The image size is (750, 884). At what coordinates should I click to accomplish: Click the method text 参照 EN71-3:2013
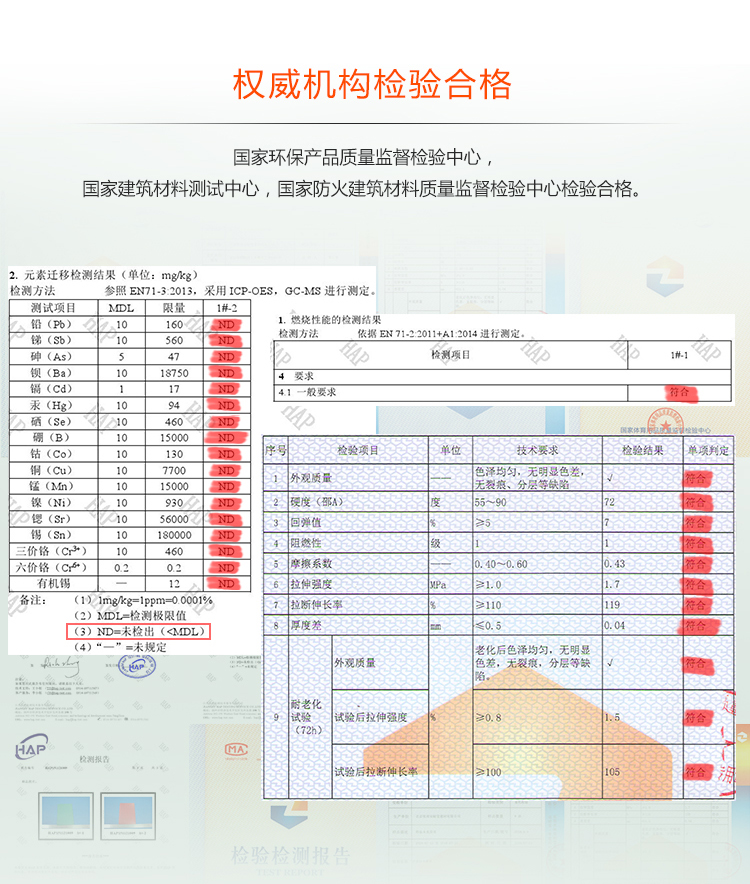(x=151, y=291)
